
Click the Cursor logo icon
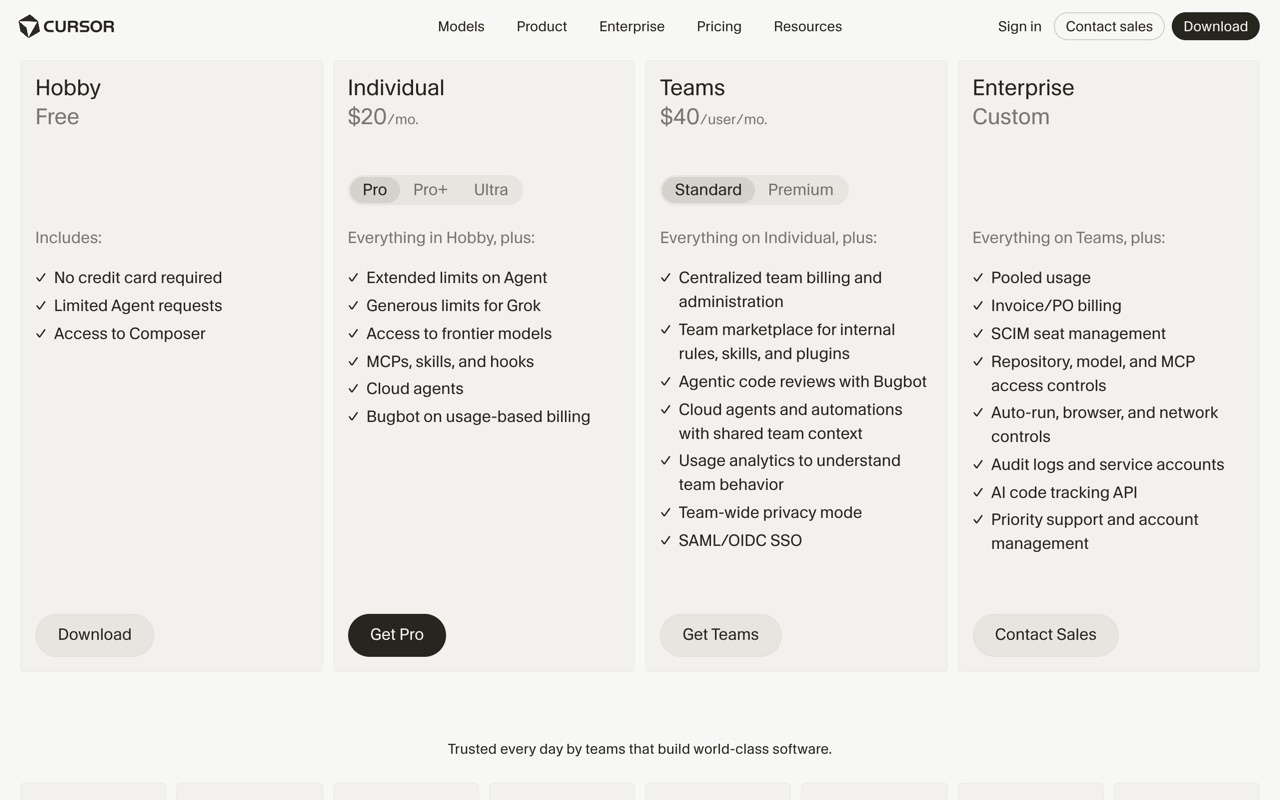(29, 27)
